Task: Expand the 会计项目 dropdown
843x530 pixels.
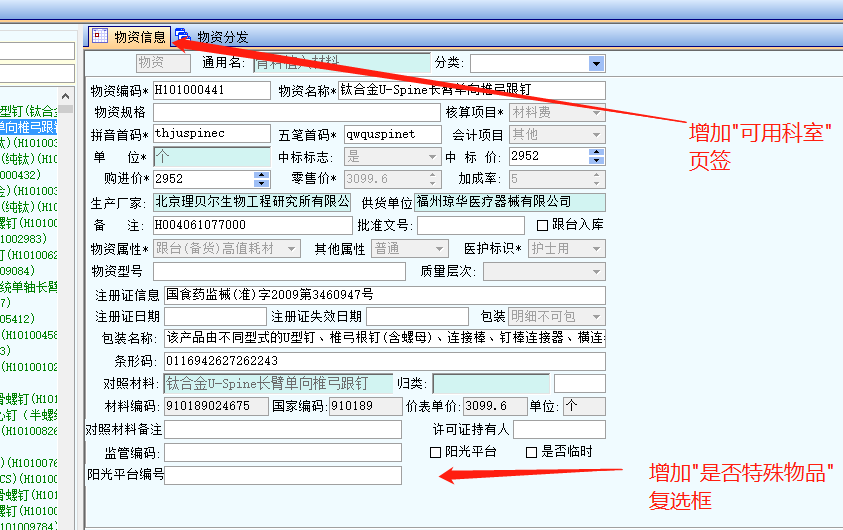Action: point(596,134)
